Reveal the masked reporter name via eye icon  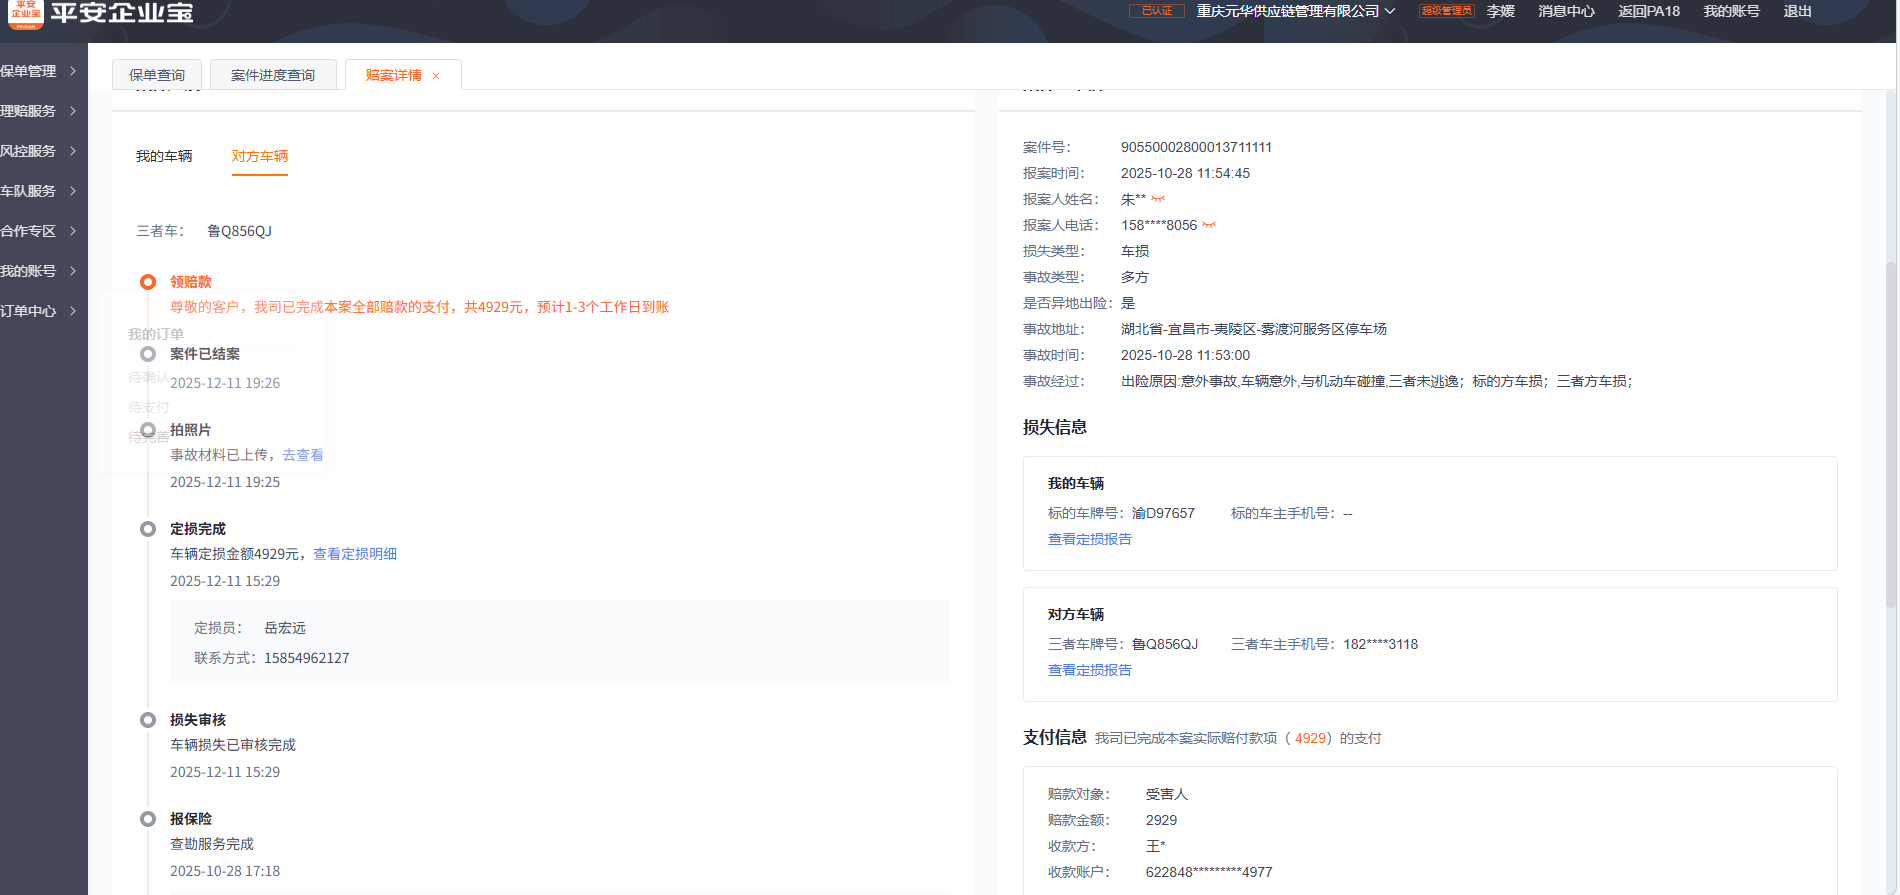[x=1158, y=199]
